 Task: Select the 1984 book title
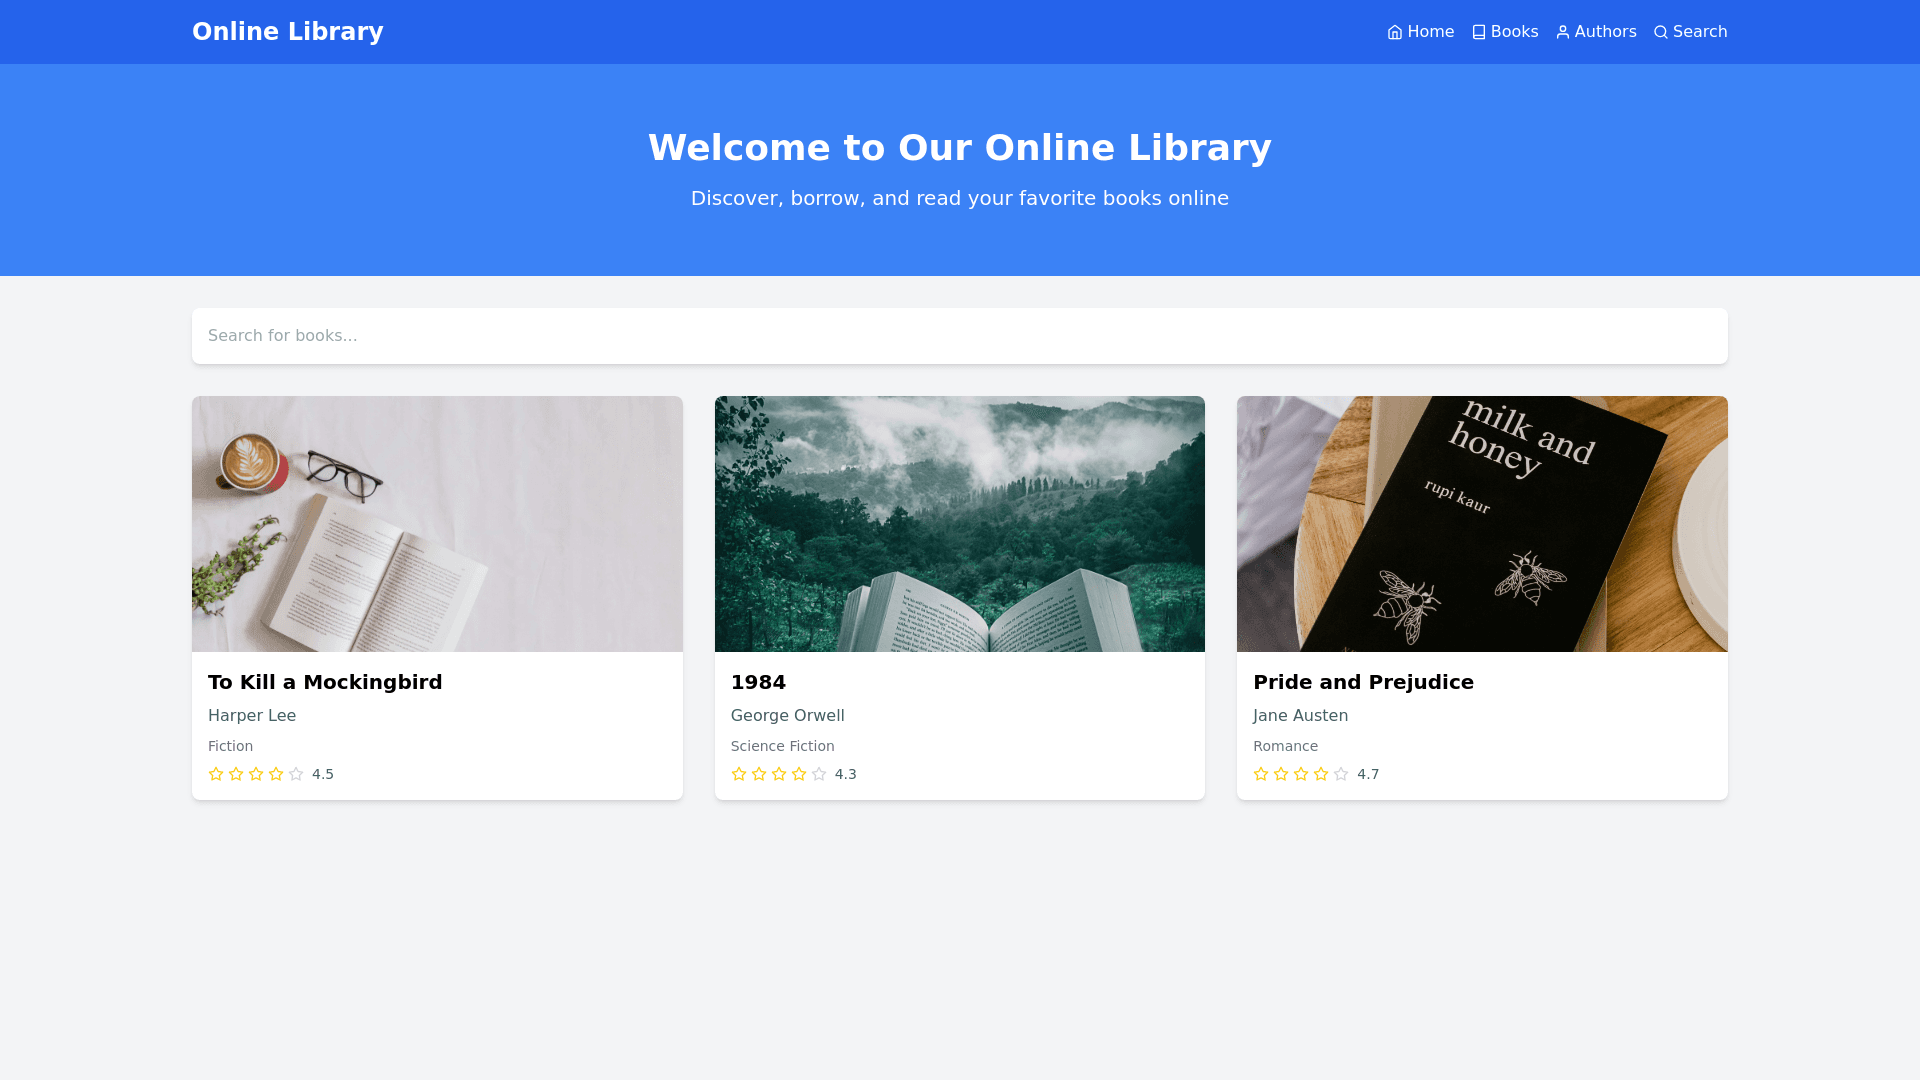click(x=758, y=682)
